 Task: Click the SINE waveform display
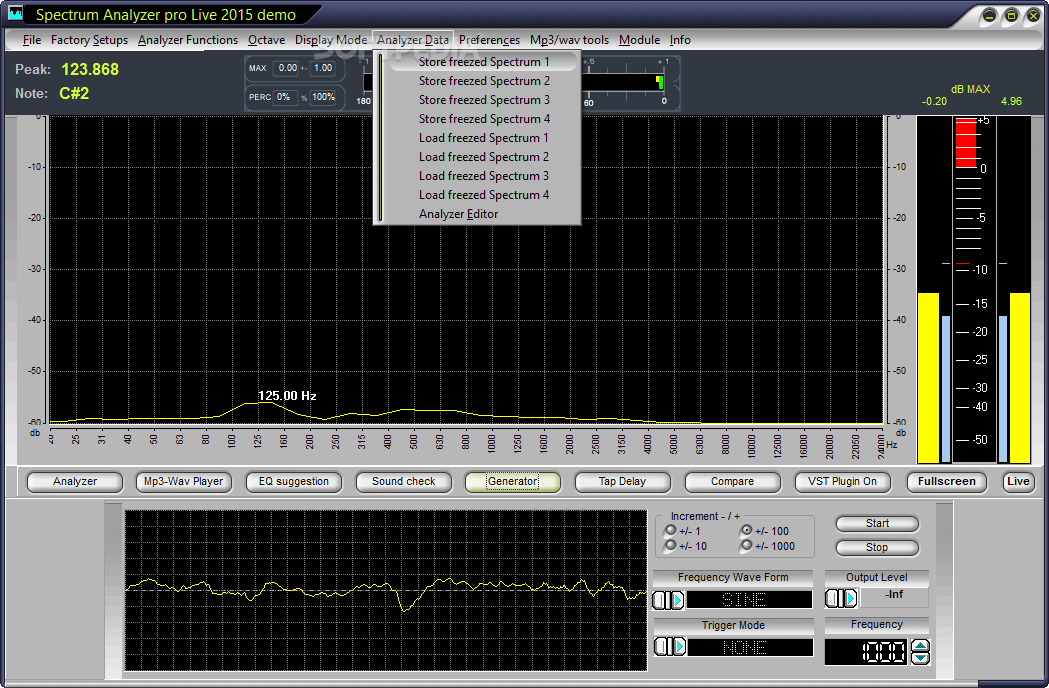749,600
